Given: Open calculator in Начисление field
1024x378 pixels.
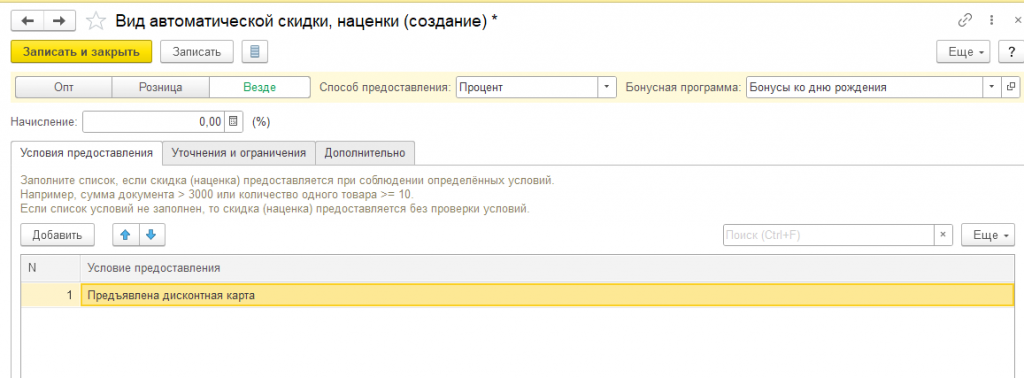Looking at the screenshot, I should tap(234, 121).
